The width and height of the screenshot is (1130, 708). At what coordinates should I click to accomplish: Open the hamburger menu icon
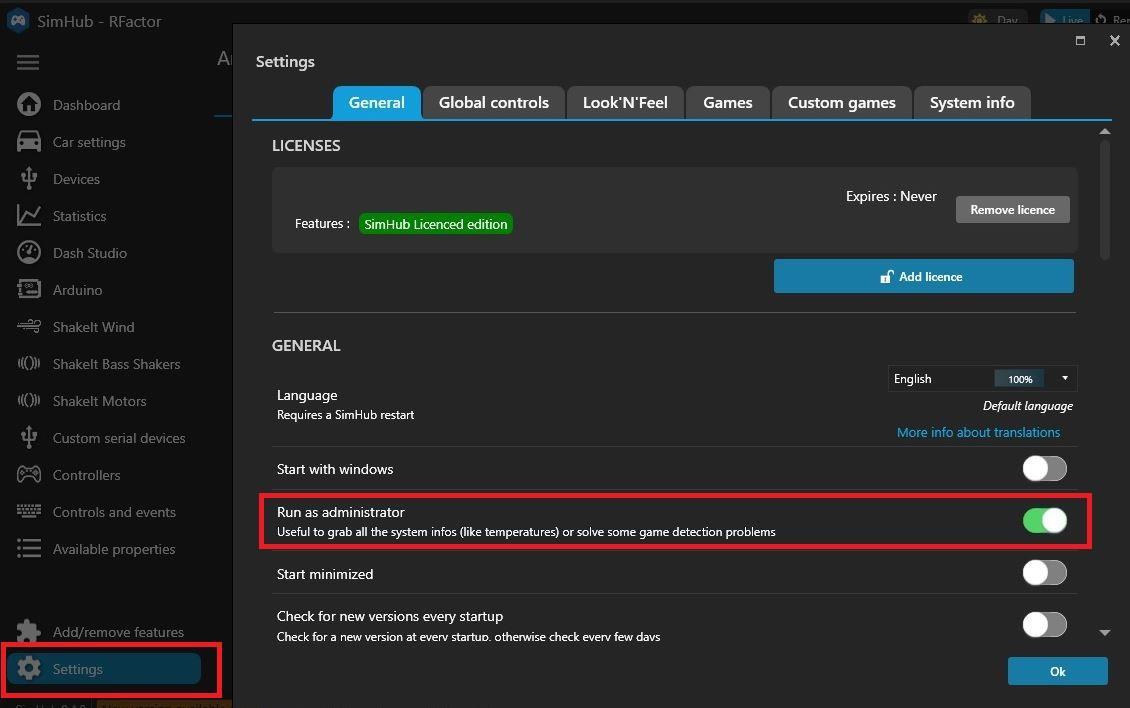pos(28,62)
